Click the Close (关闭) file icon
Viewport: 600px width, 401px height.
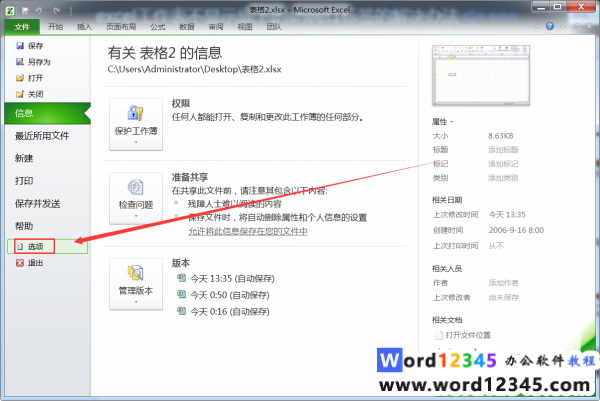(20, 94)
